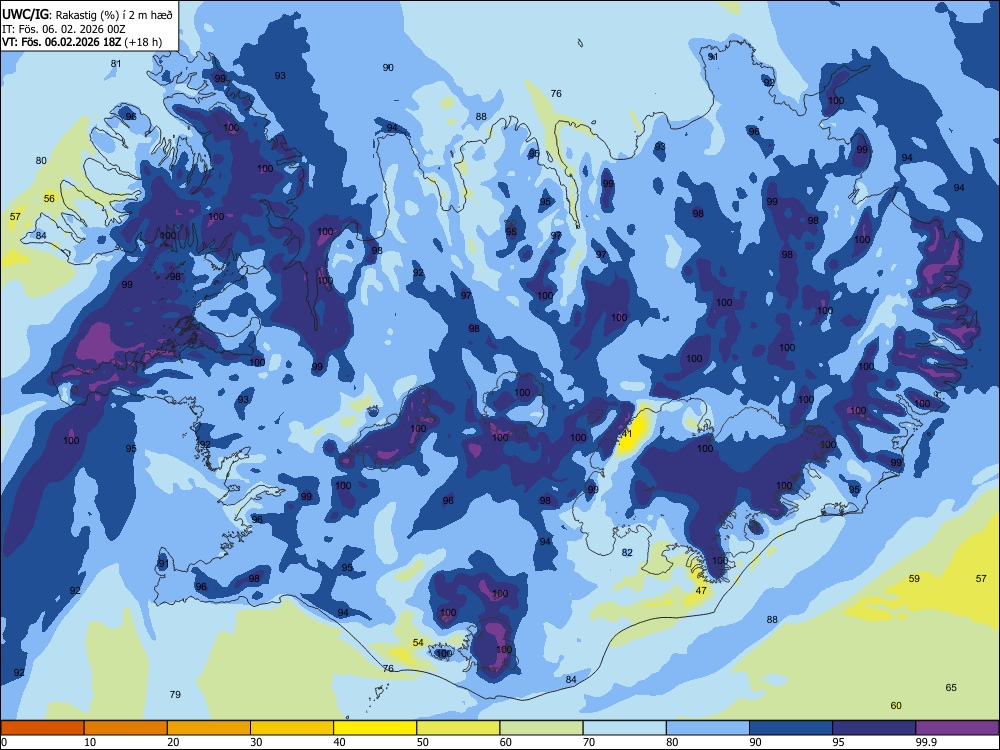The image size is (1000, 750).
Task: Click the title 'UWC/IG: Rakastig (%) í 2 m hæð'
Action: coord(87,15)
